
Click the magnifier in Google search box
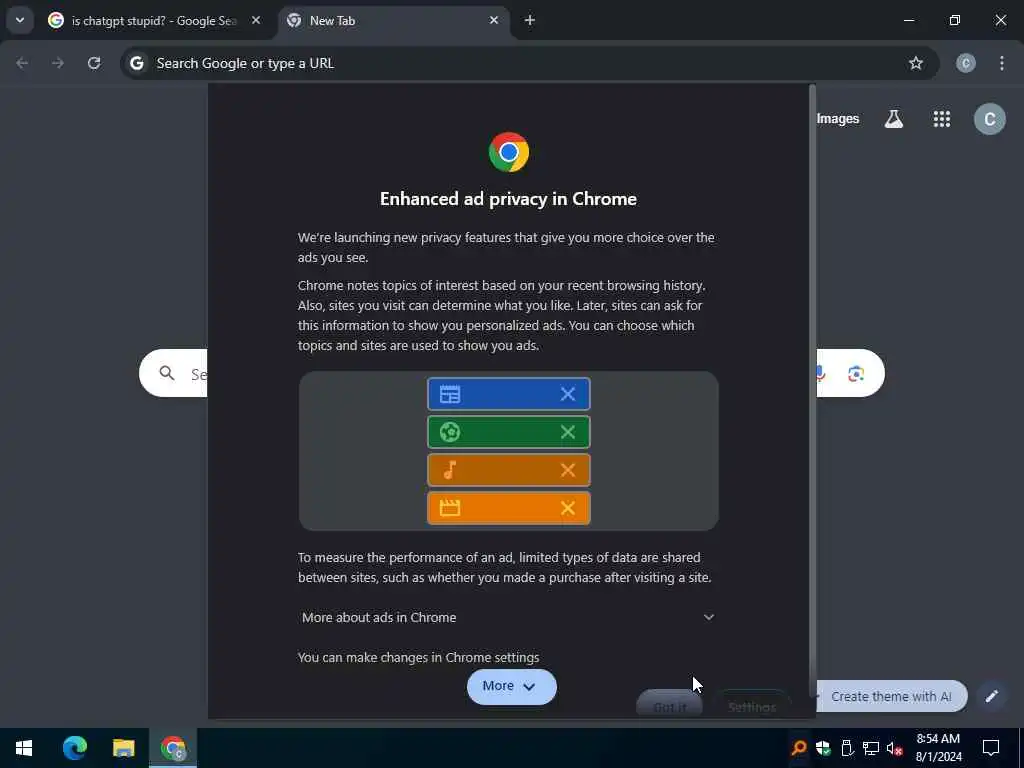(x=167, y=373)
